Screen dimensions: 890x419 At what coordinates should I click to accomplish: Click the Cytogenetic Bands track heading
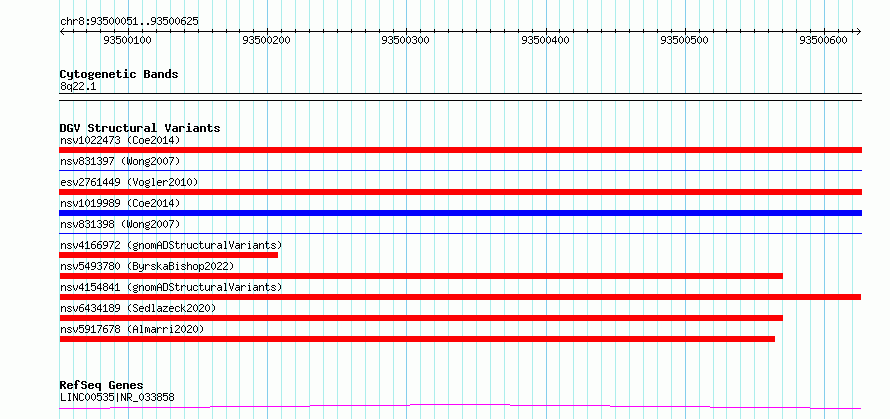tap(119, 74)
